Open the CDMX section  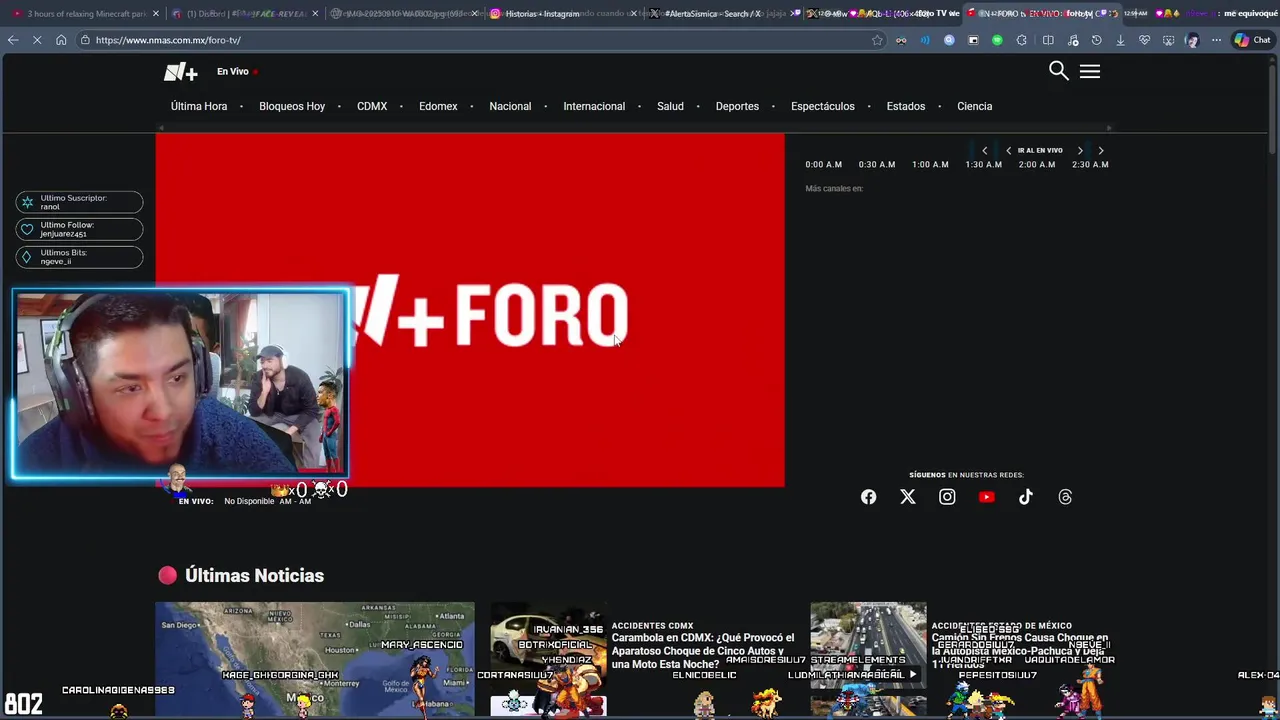372,106
